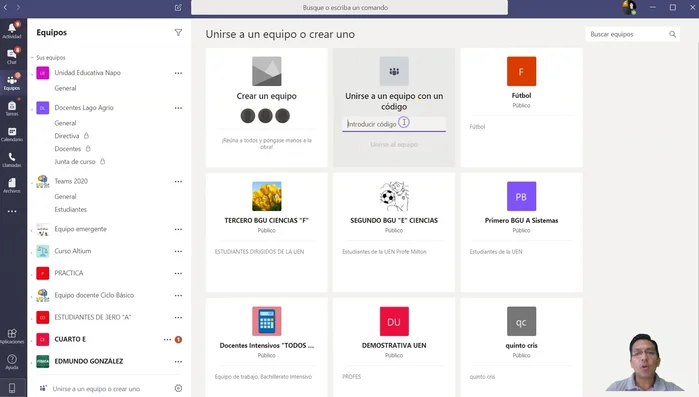
Task: Open more options for PRACTICA team
Action: (178, 273)
